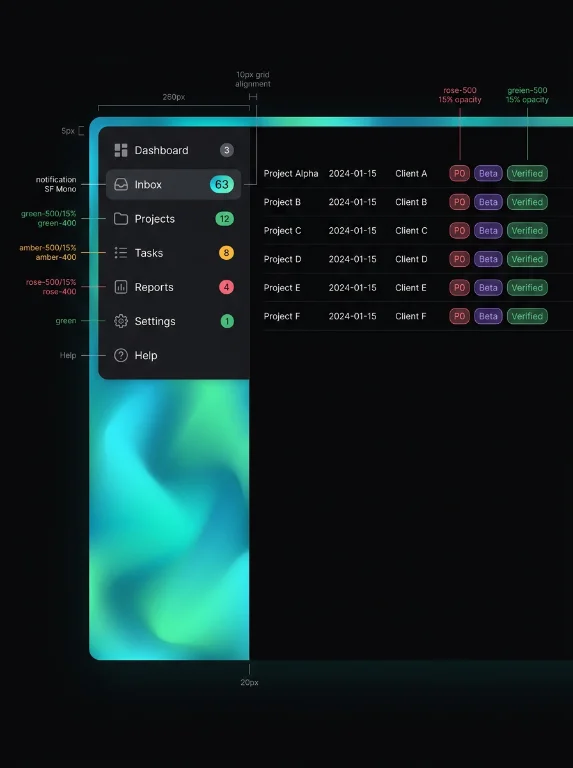Click the Client D cell
This screenshot has width=573, height=768.
click(411, 259)
